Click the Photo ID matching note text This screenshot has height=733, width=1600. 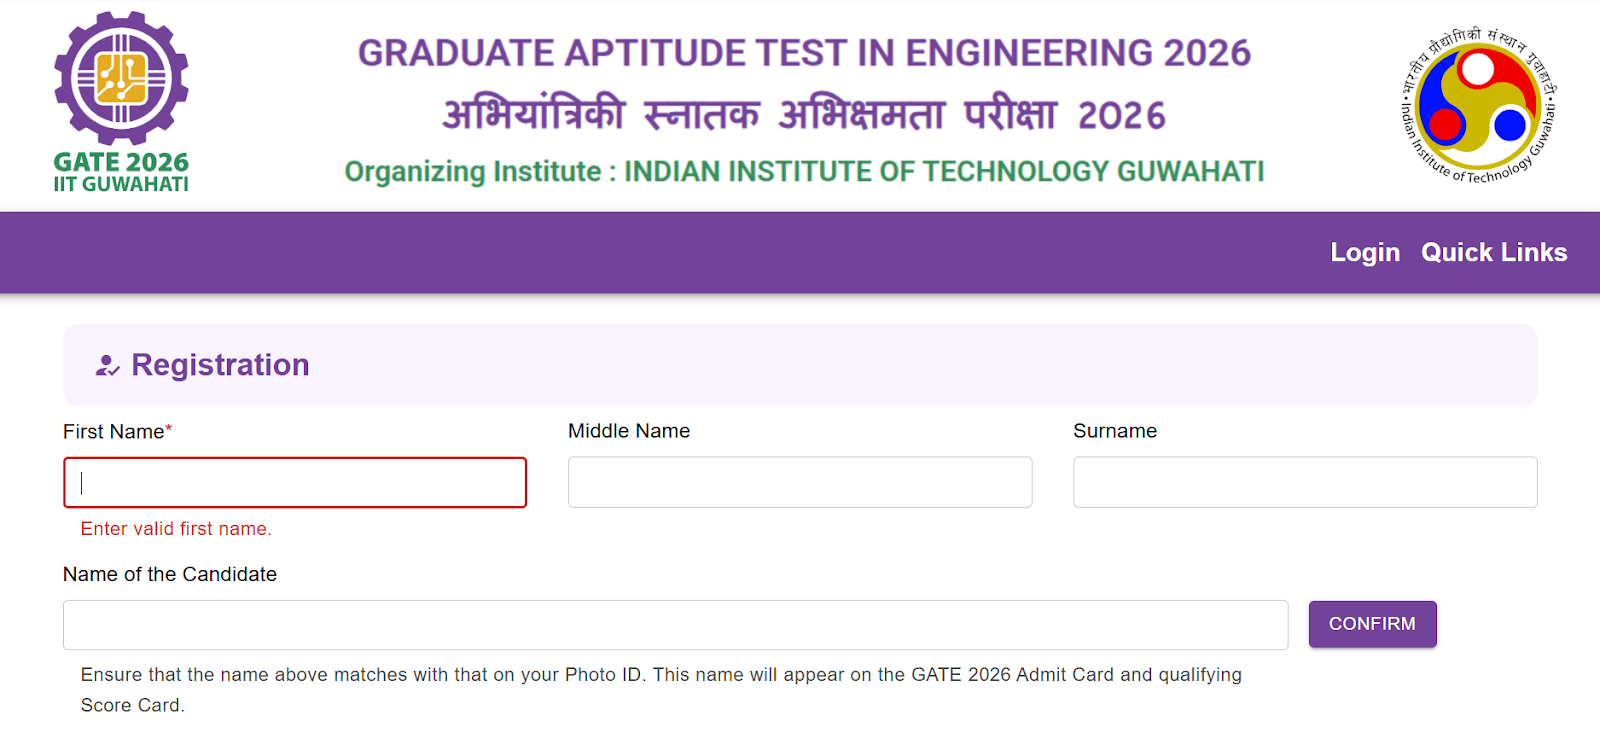tap(660, 676)
